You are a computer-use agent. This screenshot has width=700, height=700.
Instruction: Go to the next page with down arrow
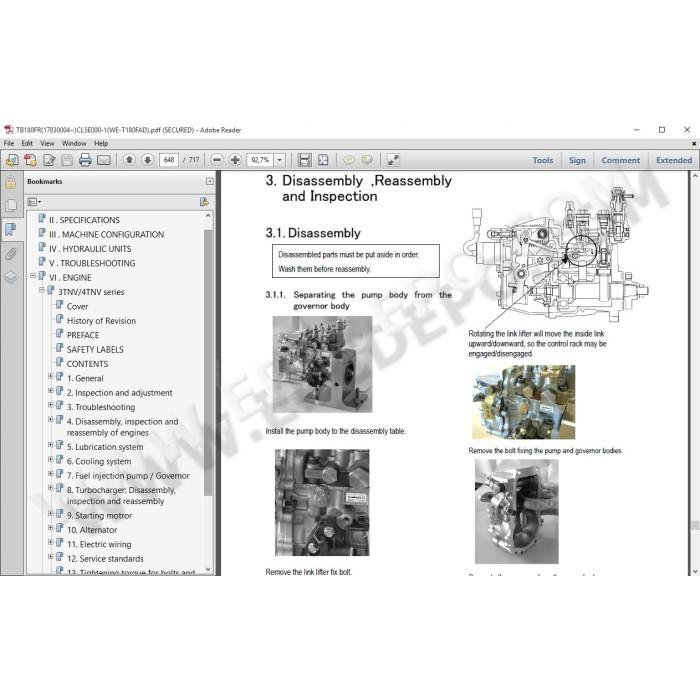pyautogui.click(x=148, y=159)
